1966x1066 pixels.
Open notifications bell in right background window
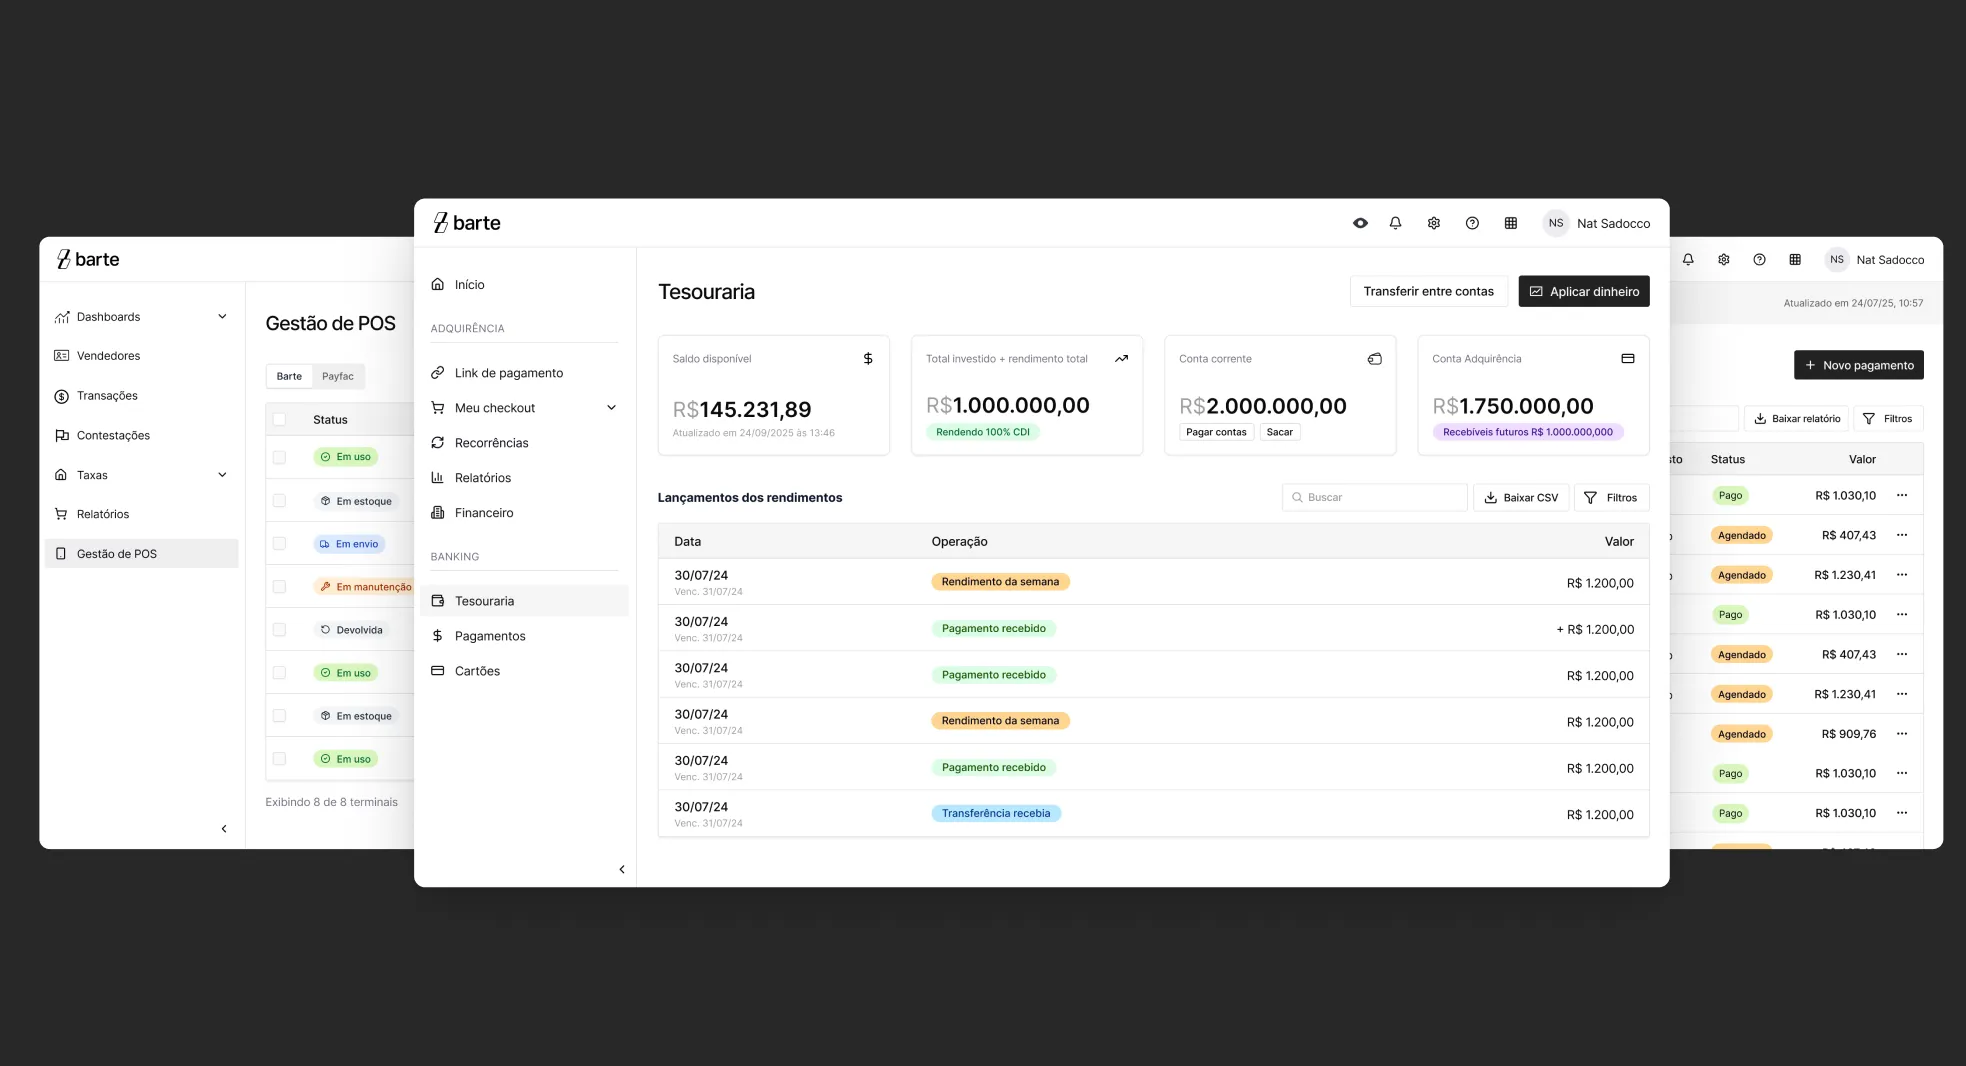1688,259
